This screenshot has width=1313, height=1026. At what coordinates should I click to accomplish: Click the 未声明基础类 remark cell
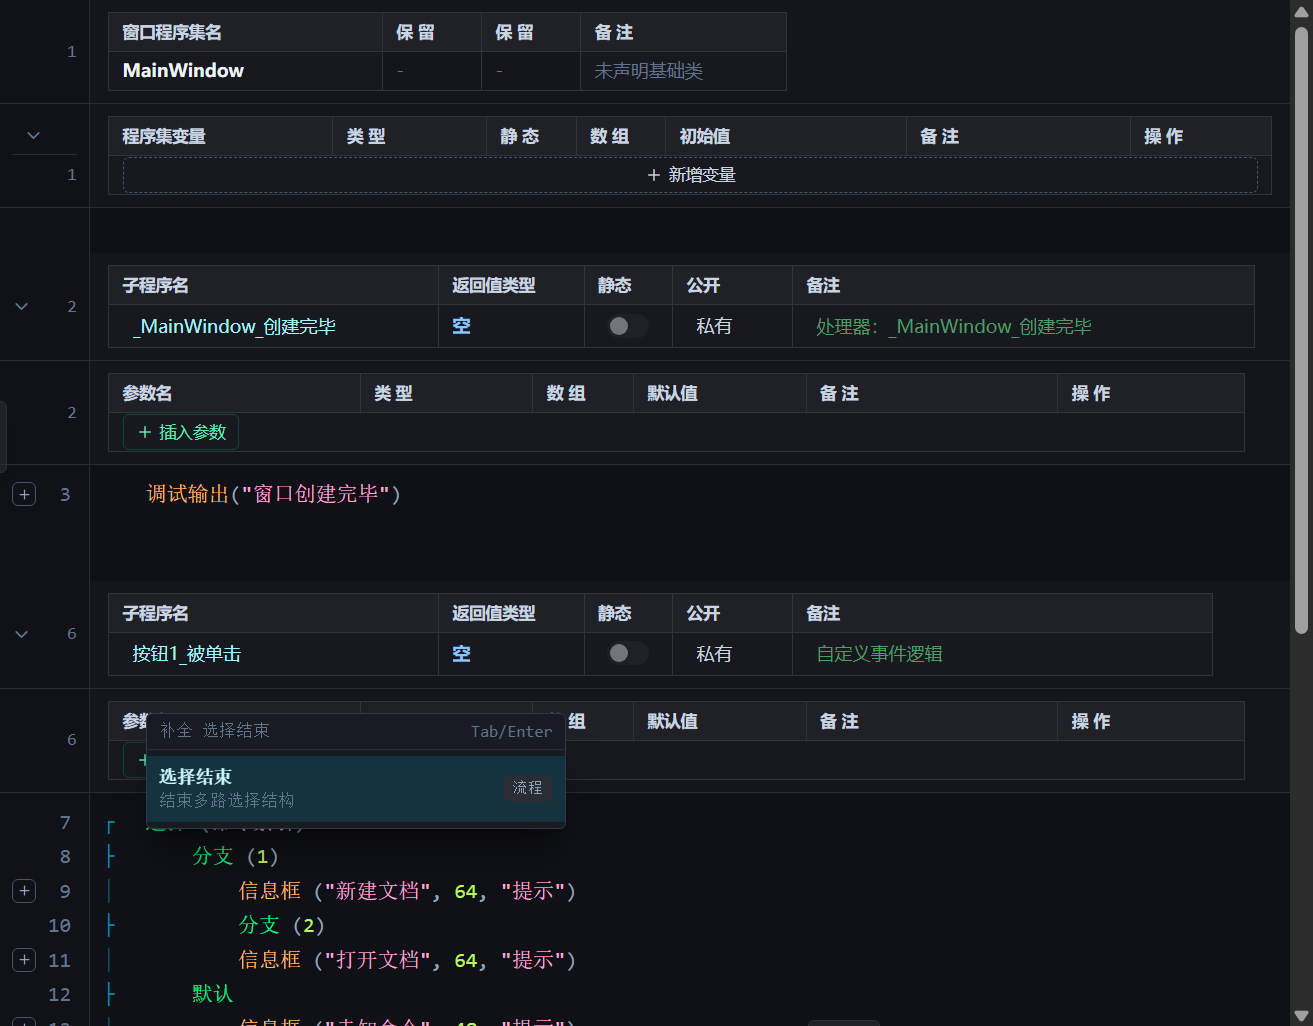click(x=683, y=71)
